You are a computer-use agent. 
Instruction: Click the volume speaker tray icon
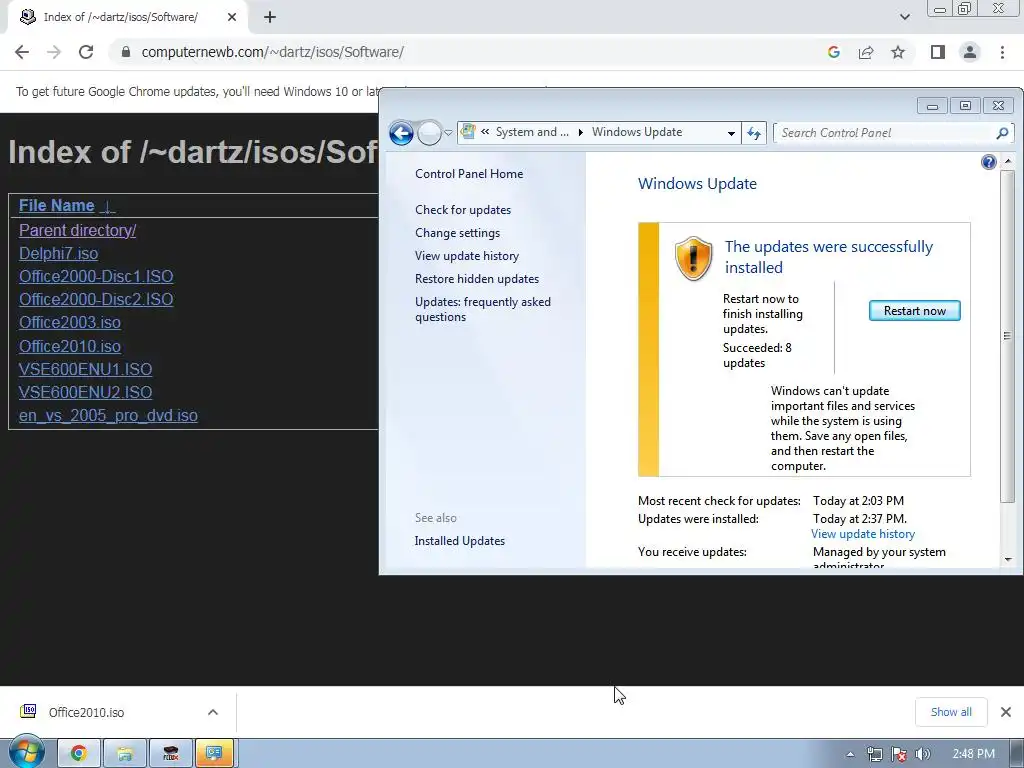click(x=922, y=754)
